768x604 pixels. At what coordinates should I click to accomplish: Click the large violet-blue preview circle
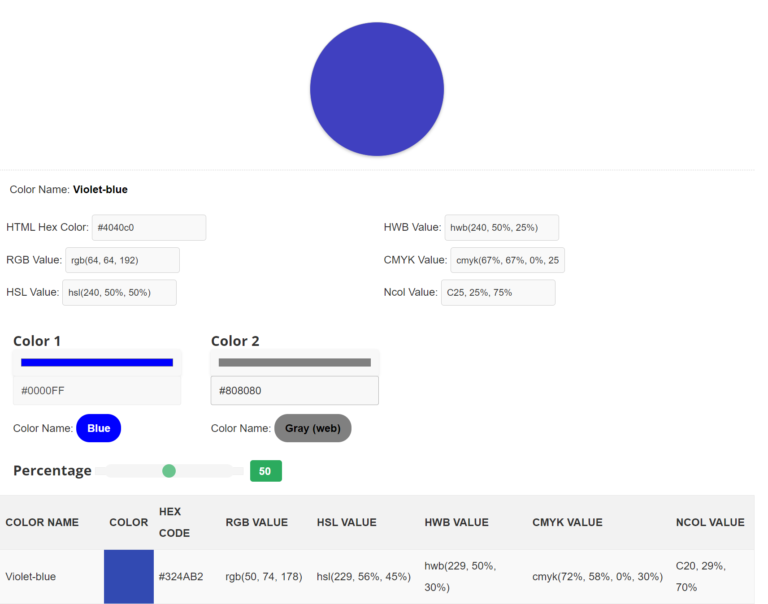click(x=377, y=89)
